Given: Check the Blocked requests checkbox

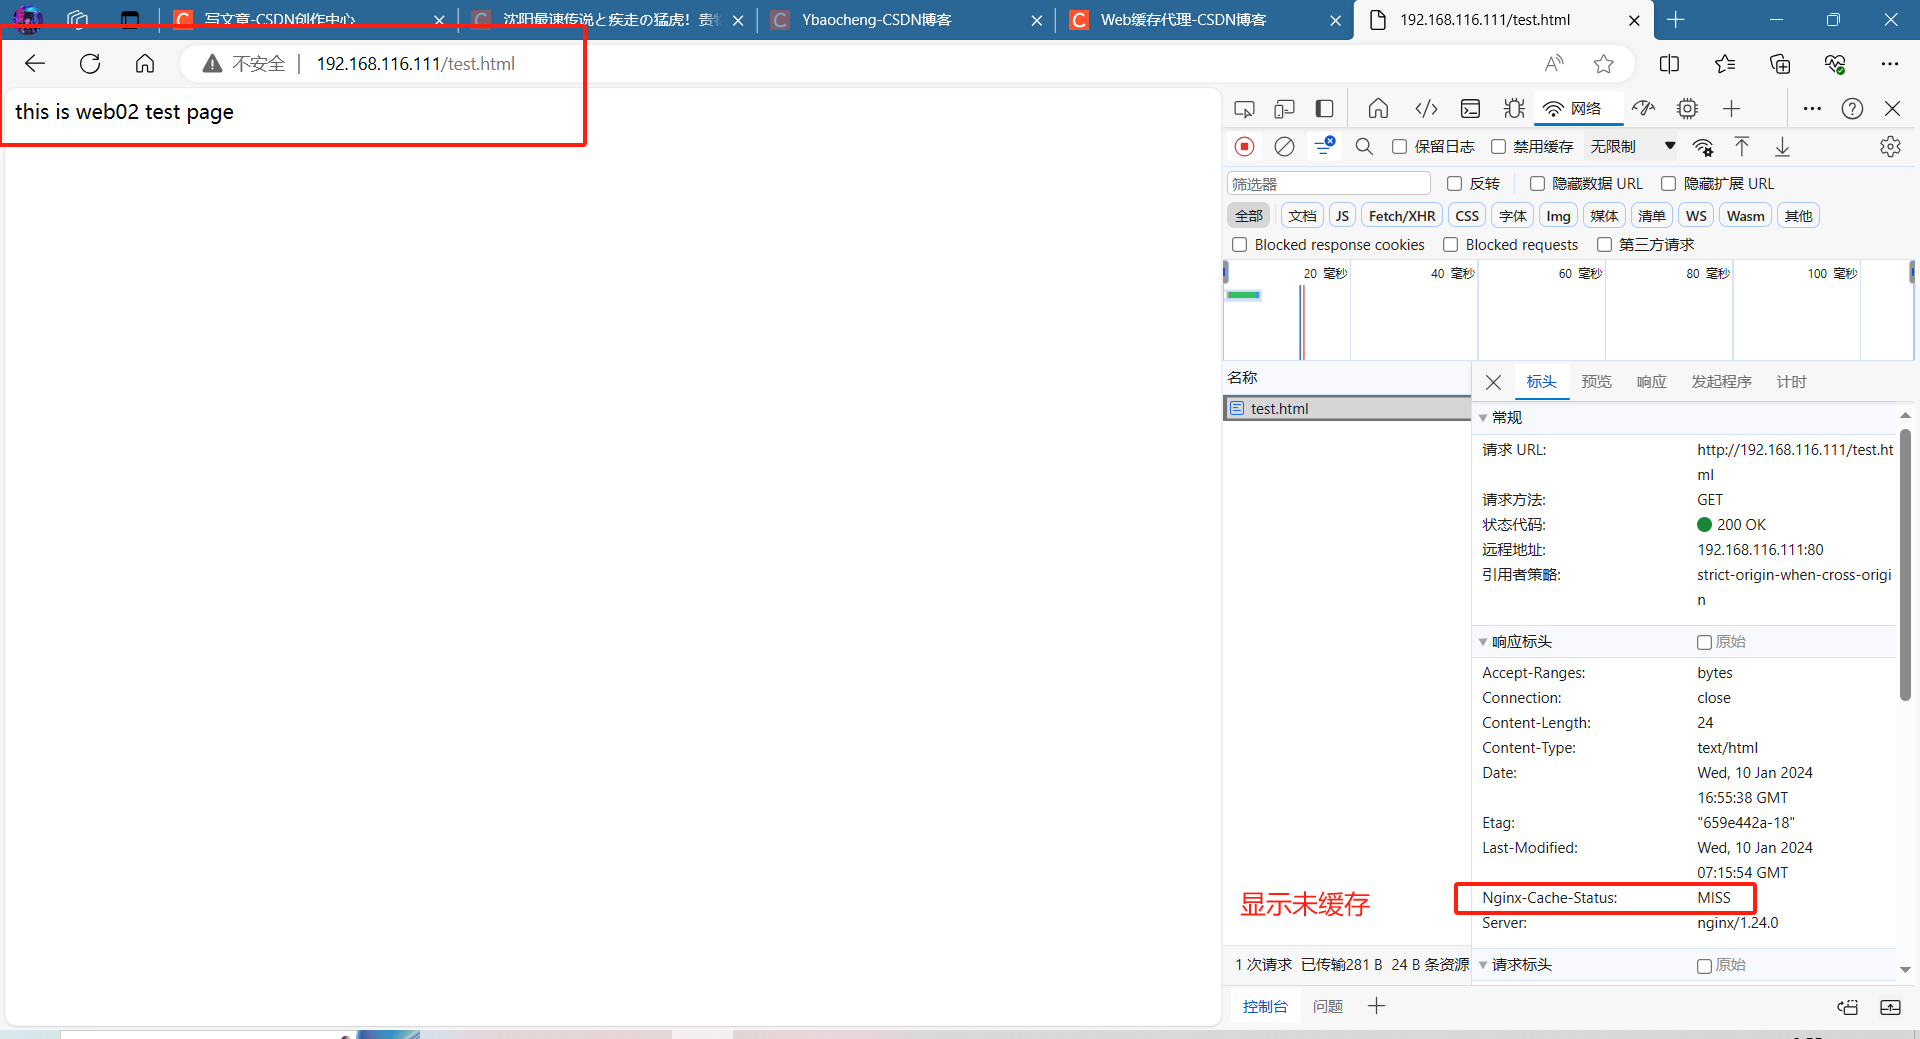Looking at the screenshot, I should pyautogui.click(x=1451, y=245).
